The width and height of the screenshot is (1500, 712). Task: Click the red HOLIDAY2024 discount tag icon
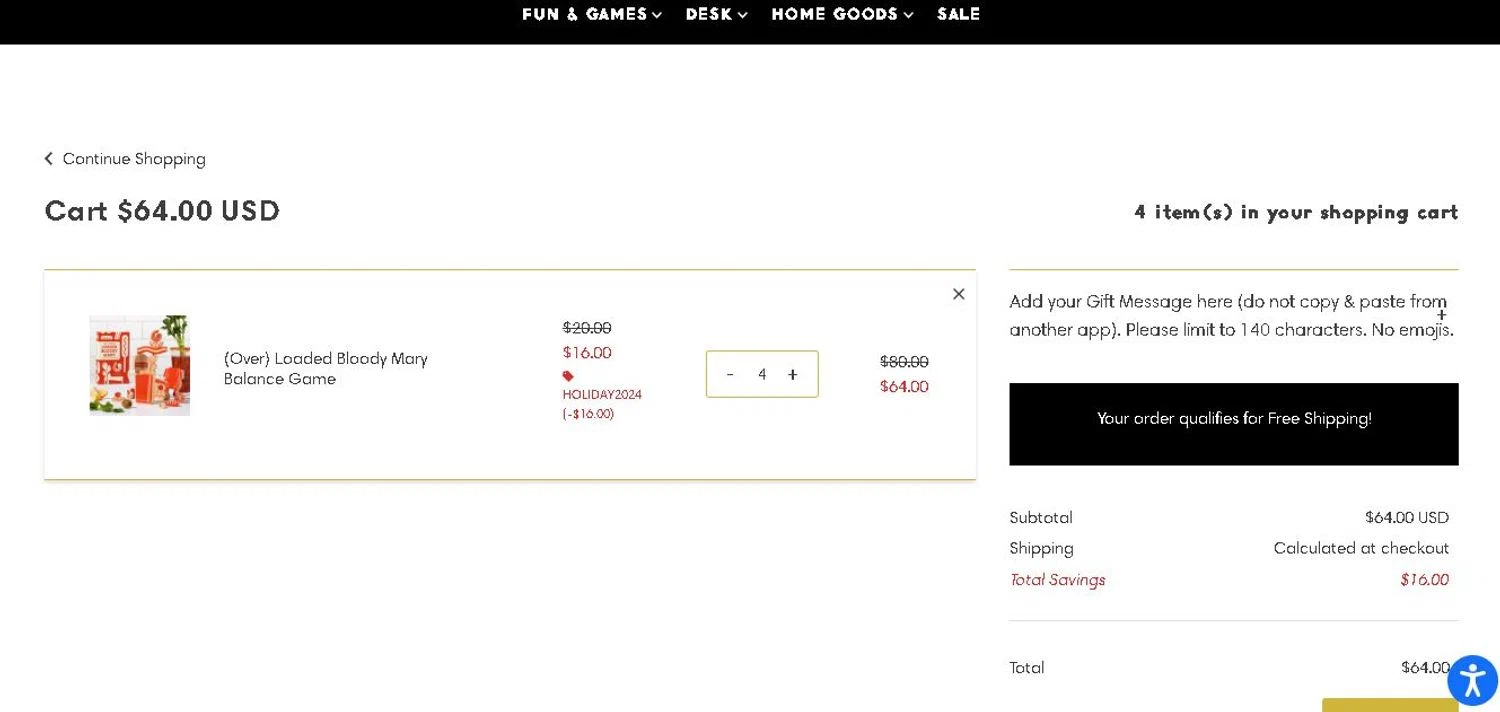point(568,376)
